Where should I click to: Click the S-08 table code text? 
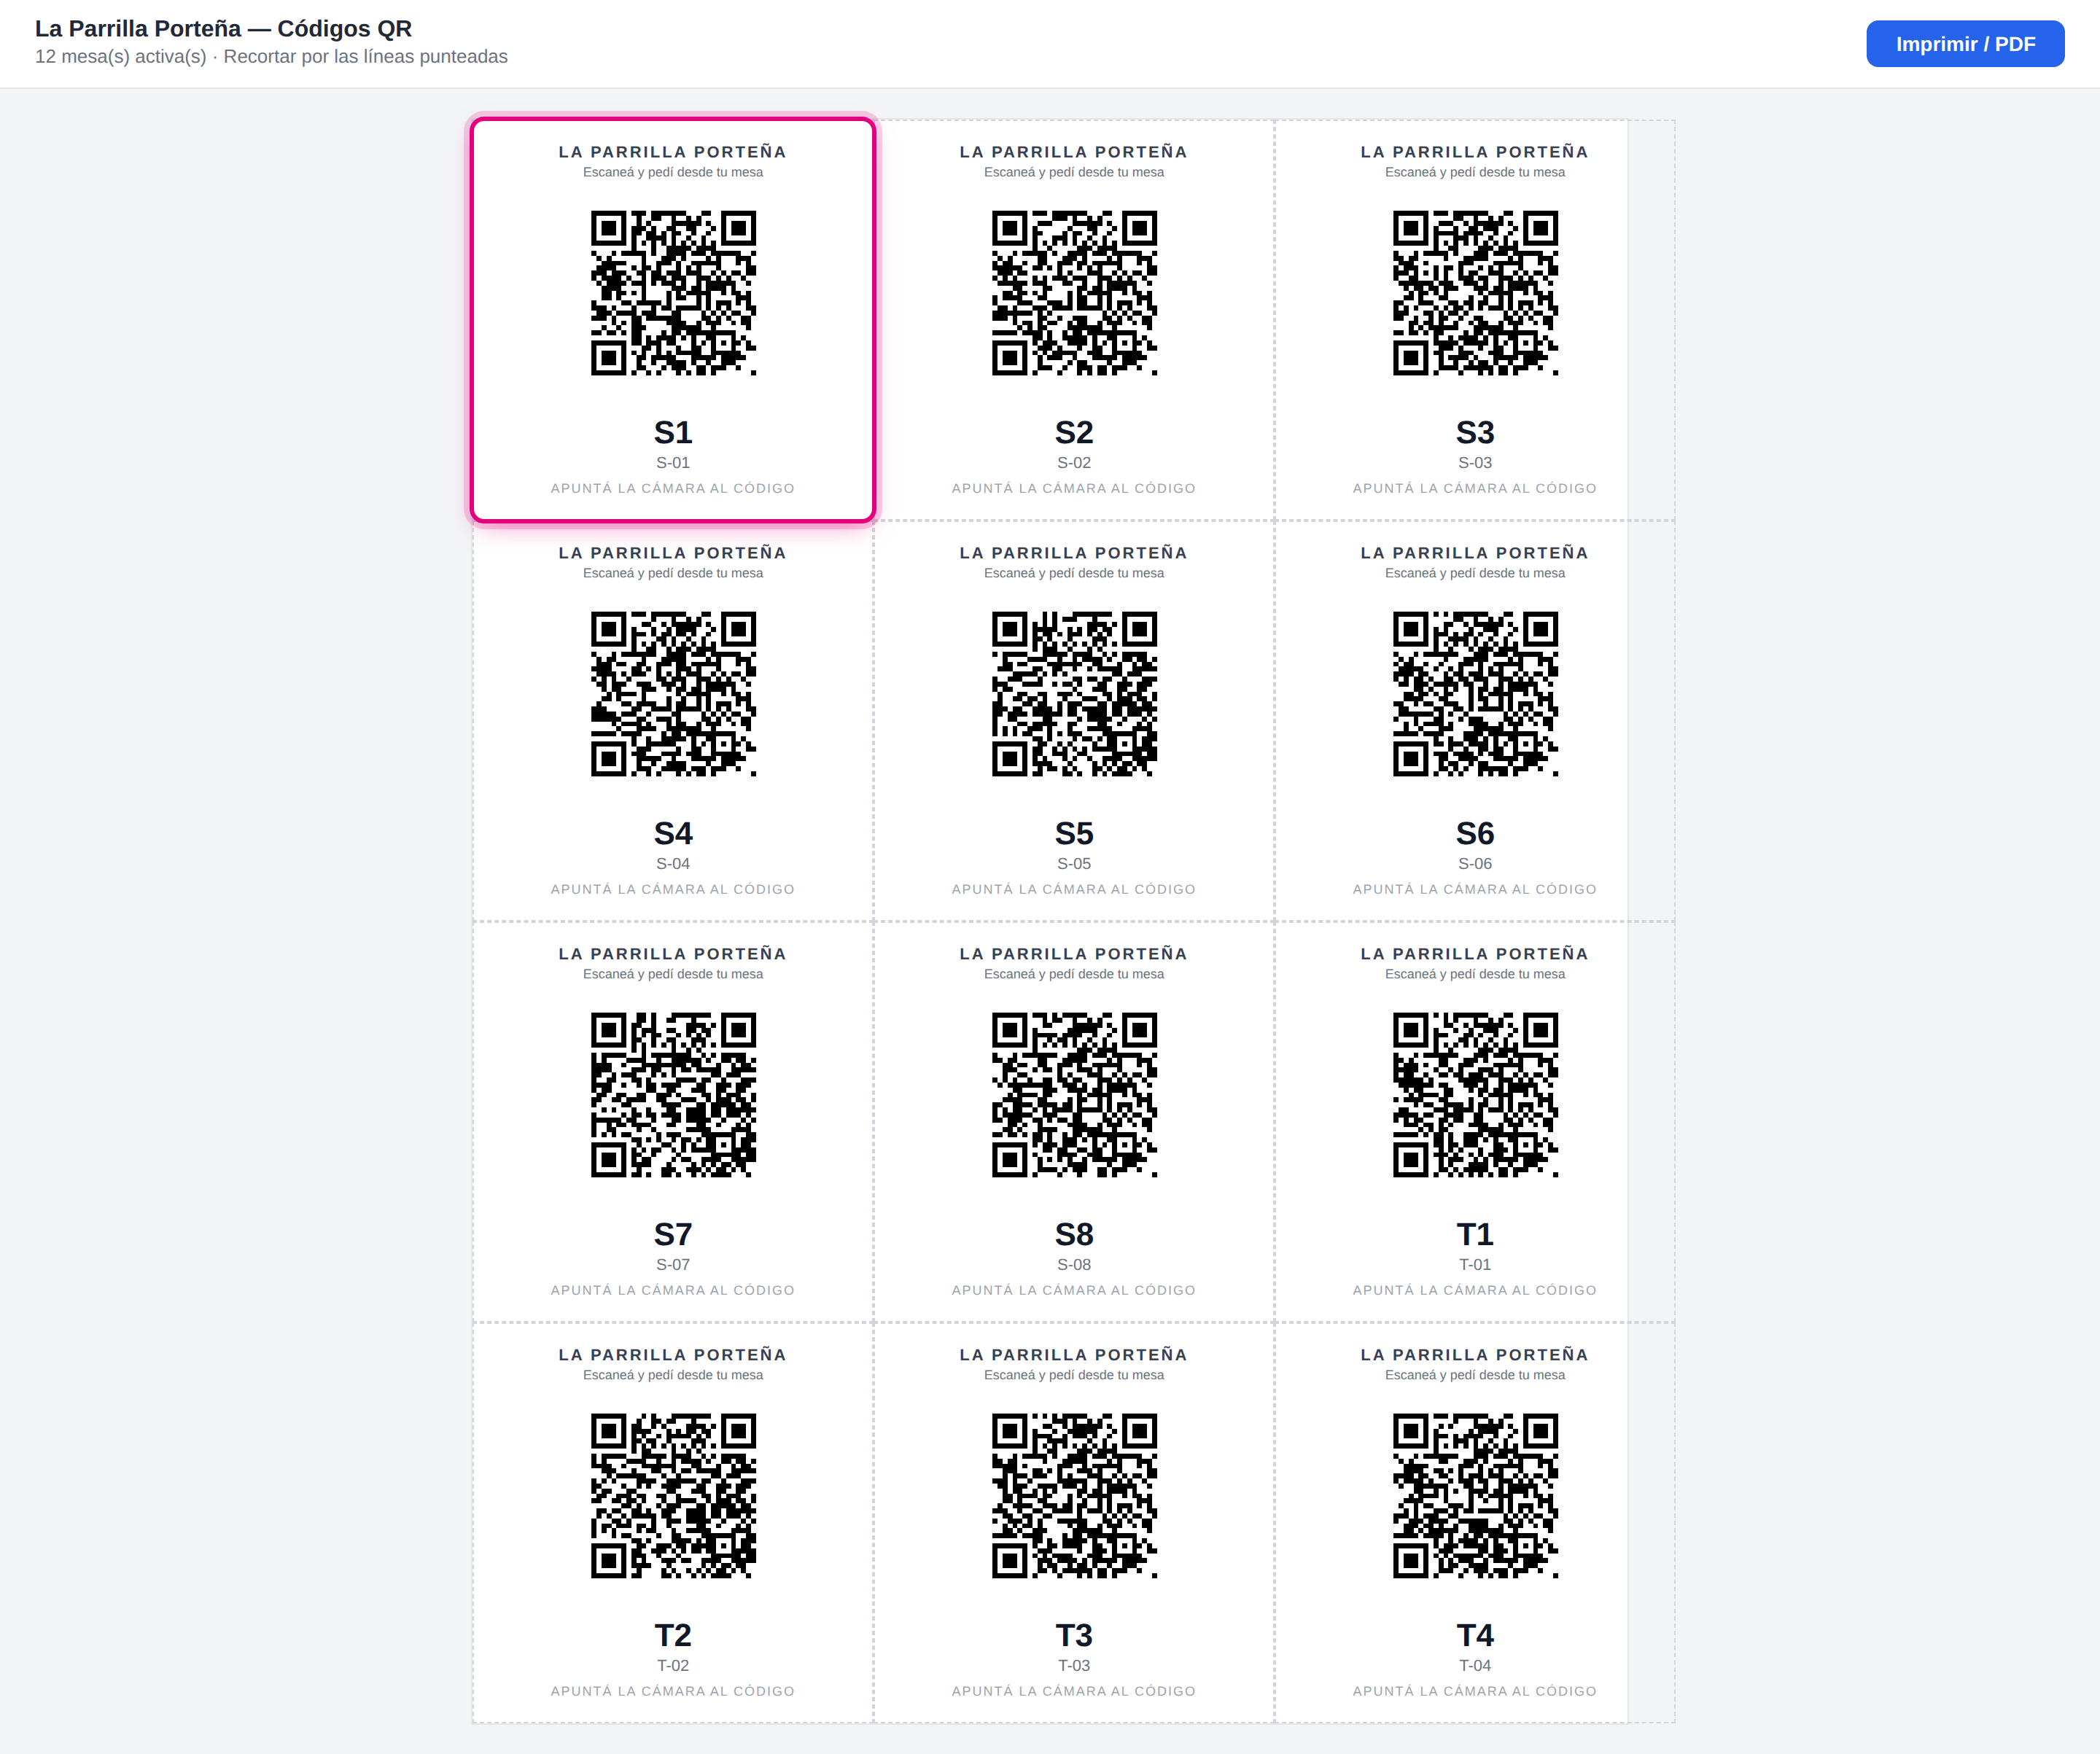1074,1264
